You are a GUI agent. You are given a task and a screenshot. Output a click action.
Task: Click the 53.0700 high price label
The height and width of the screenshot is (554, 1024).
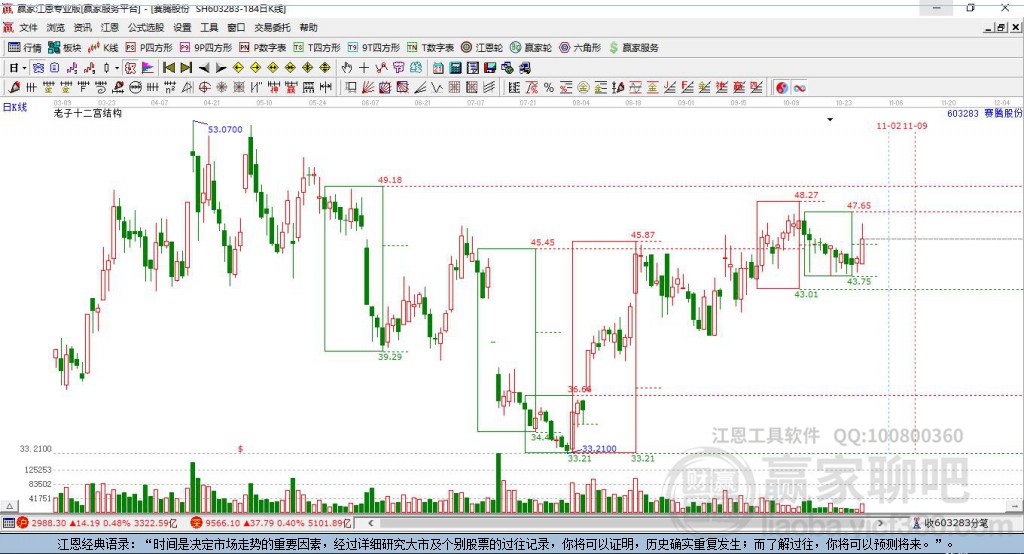coord(225,129)
